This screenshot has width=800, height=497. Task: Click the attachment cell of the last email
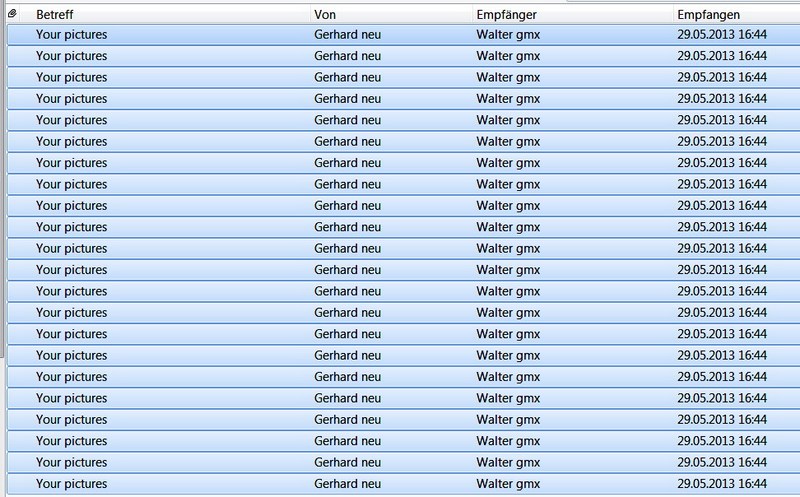14,484
